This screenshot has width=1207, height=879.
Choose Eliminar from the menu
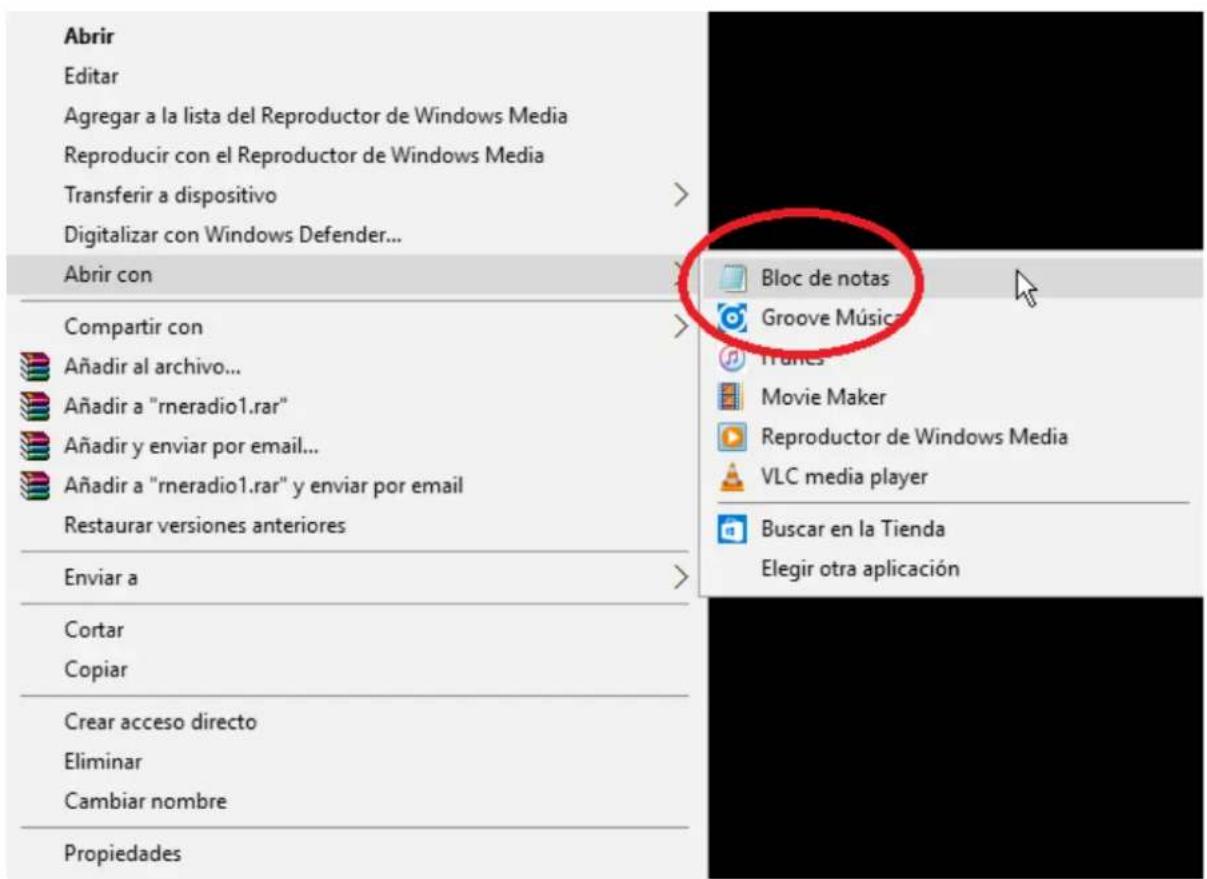point(103,762)
